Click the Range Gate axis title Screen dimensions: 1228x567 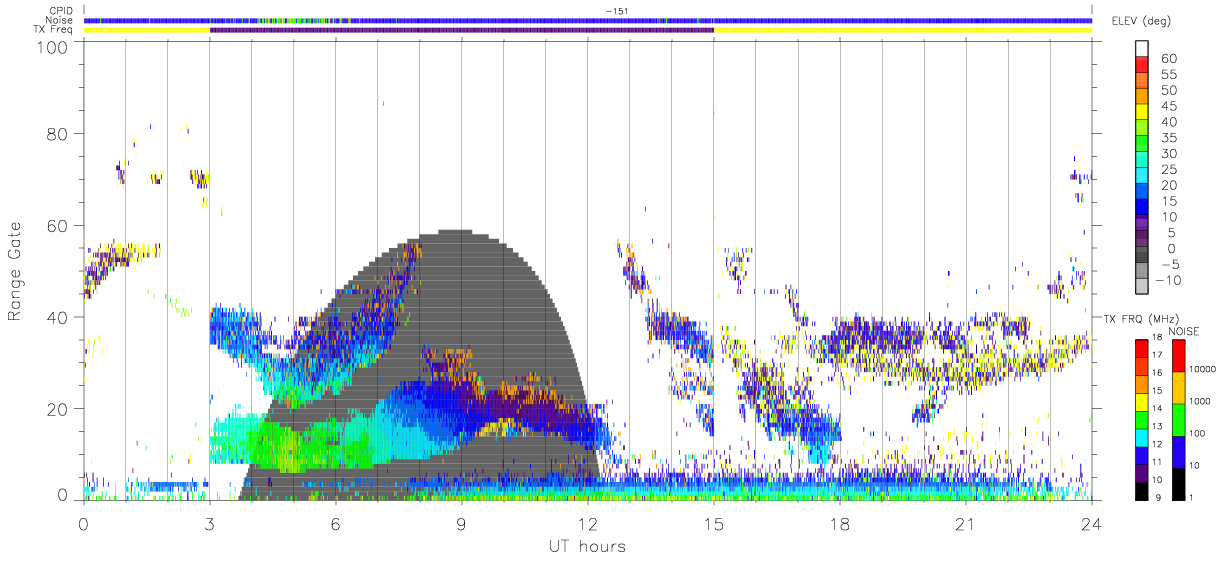tap(16, 272)
